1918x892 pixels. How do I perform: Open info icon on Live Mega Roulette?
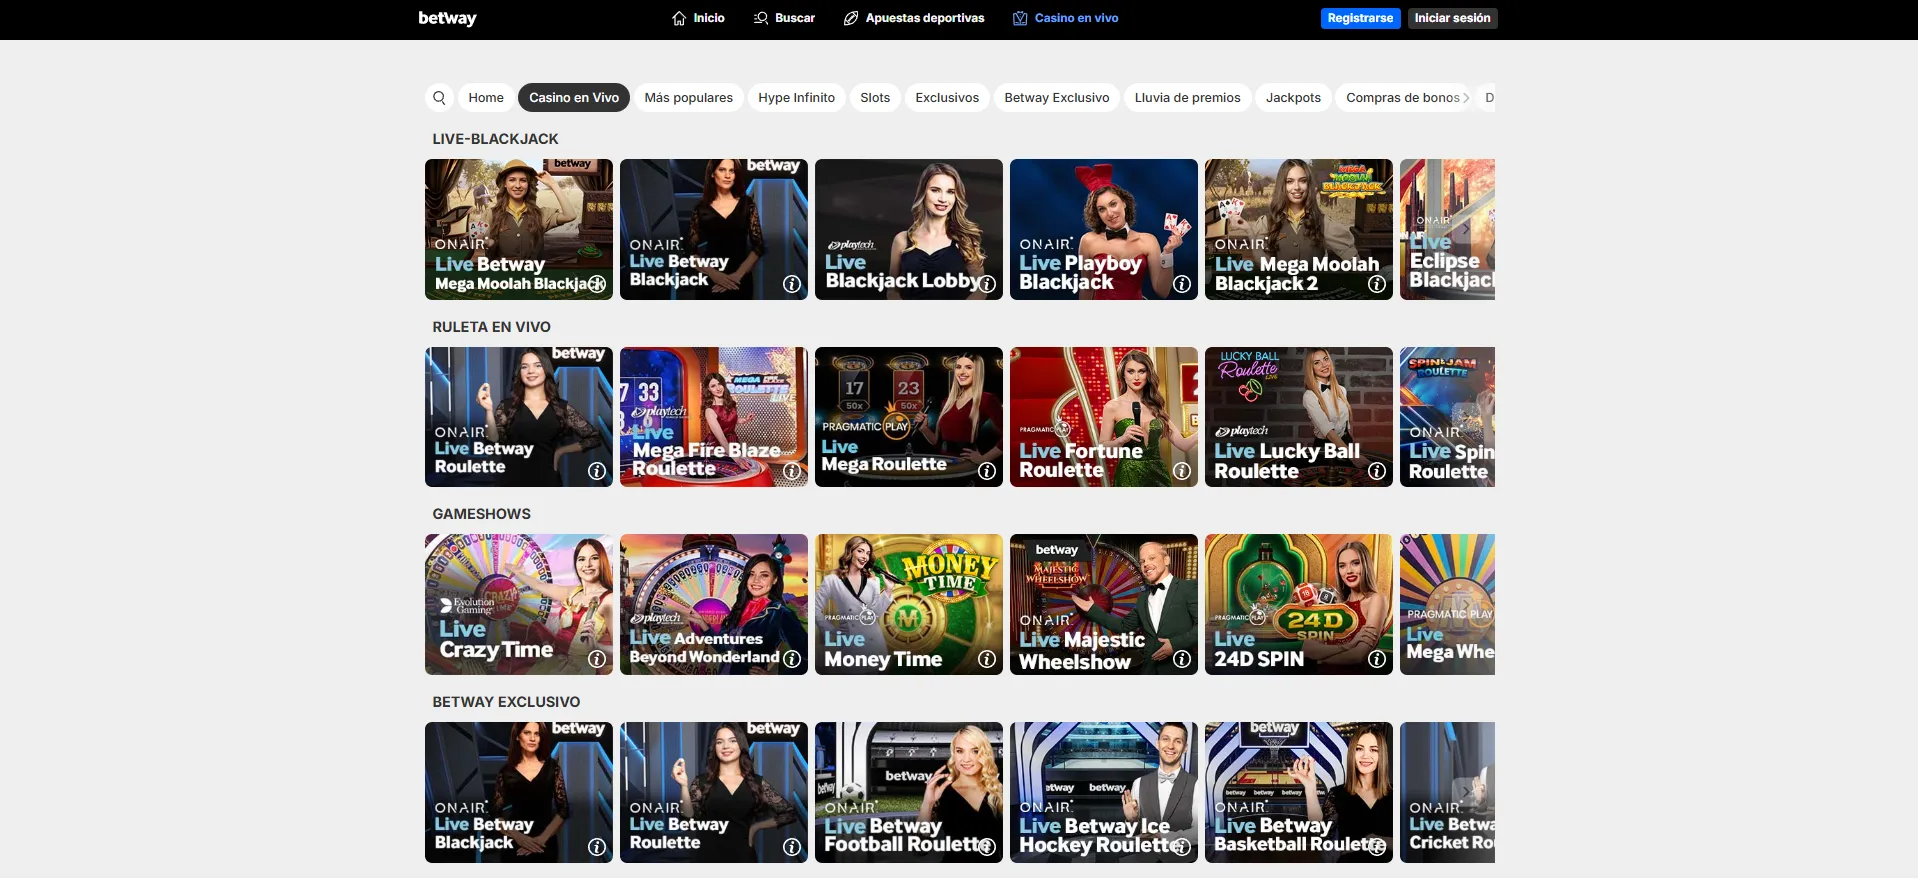coord(987,471)
